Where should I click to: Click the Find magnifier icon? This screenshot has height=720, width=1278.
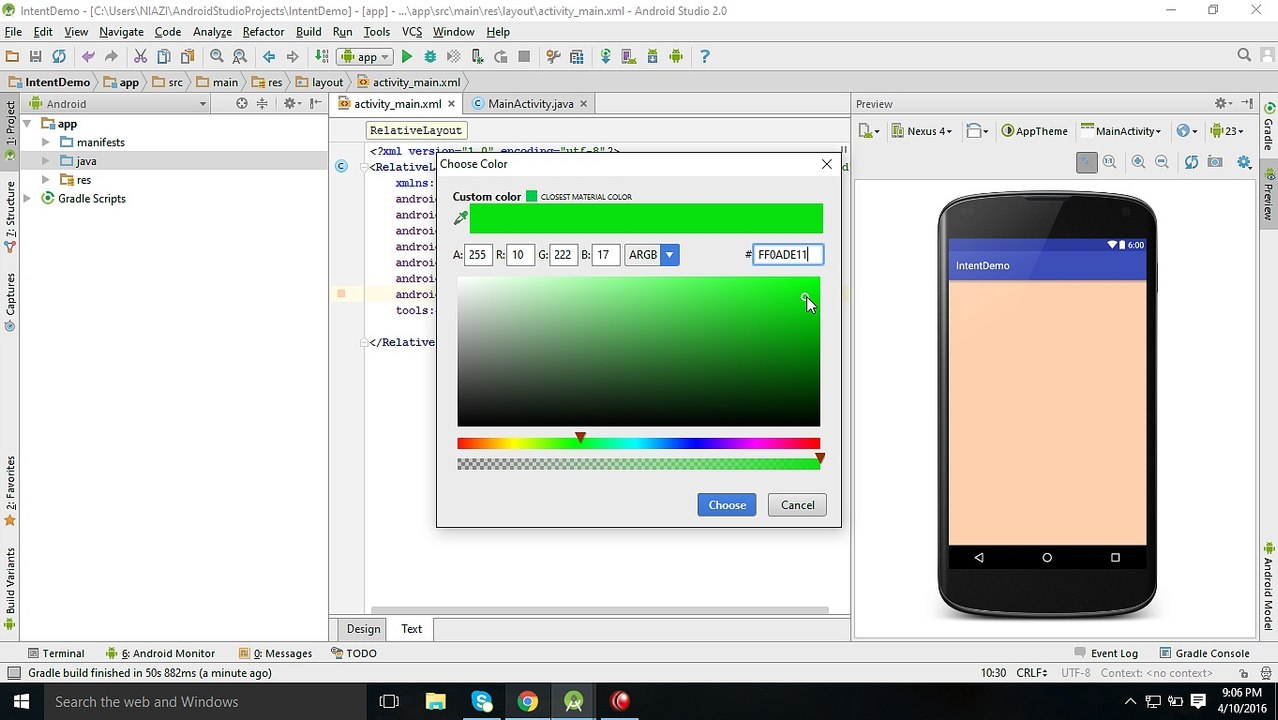(216, 57)
